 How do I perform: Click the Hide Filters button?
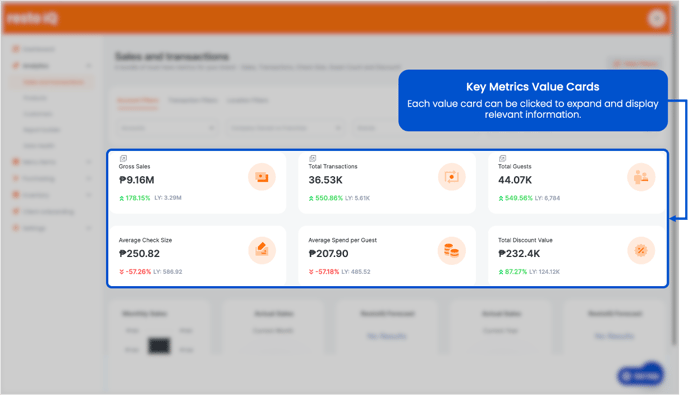pos(636,64)
